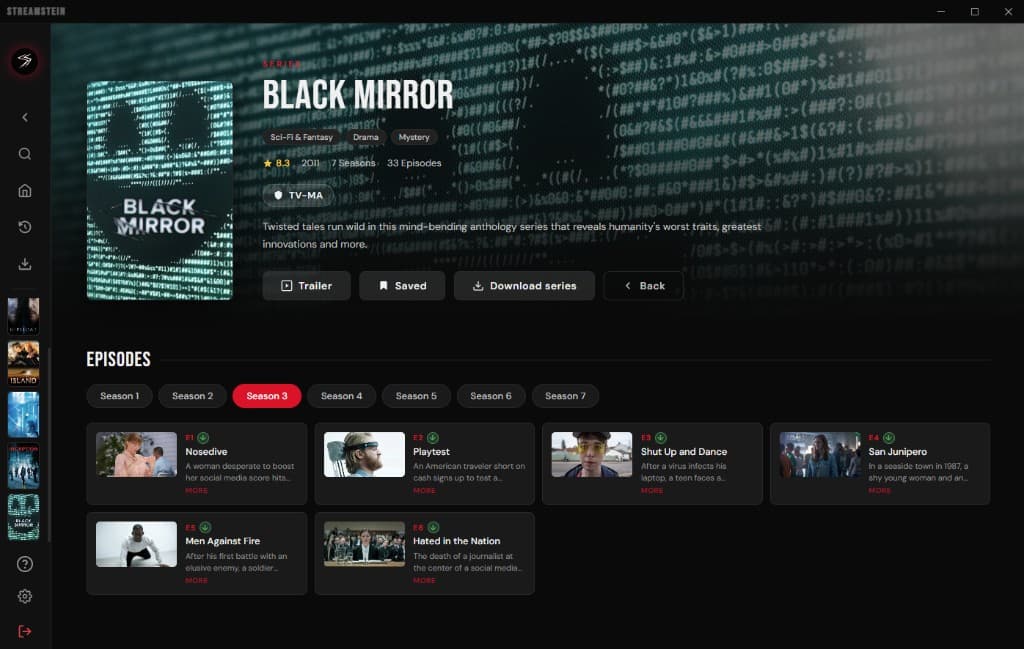Image resolution: width=1024 pixels, height=649 pixels.
Task: Open Shut Up and Dance thumbnail
Action: (x=592, y=454)
